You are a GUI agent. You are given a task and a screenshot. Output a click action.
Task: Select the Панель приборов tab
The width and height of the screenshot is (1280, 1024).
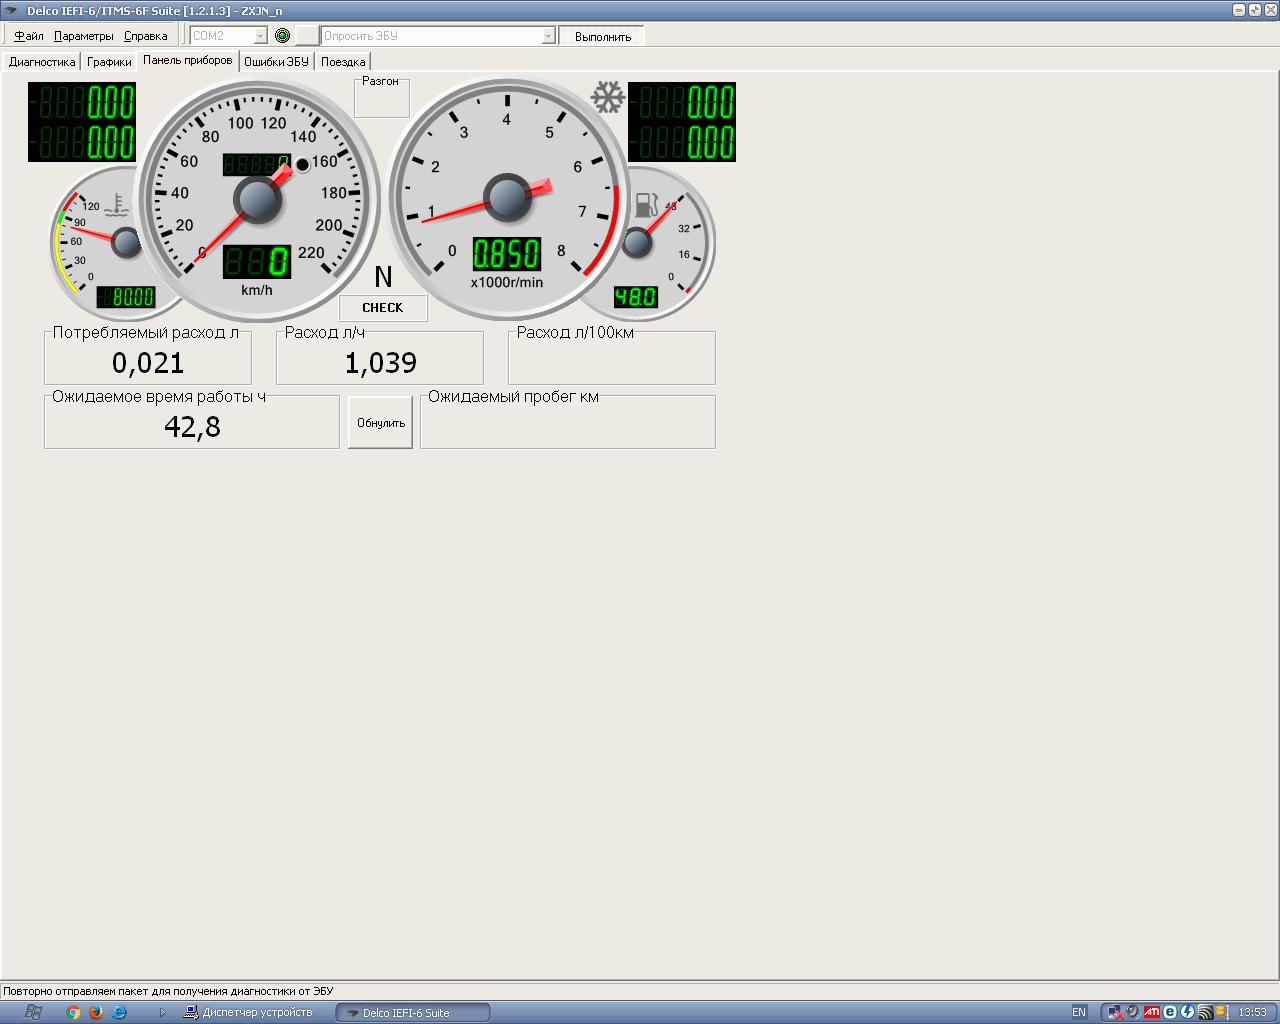[x=188, y=60]
